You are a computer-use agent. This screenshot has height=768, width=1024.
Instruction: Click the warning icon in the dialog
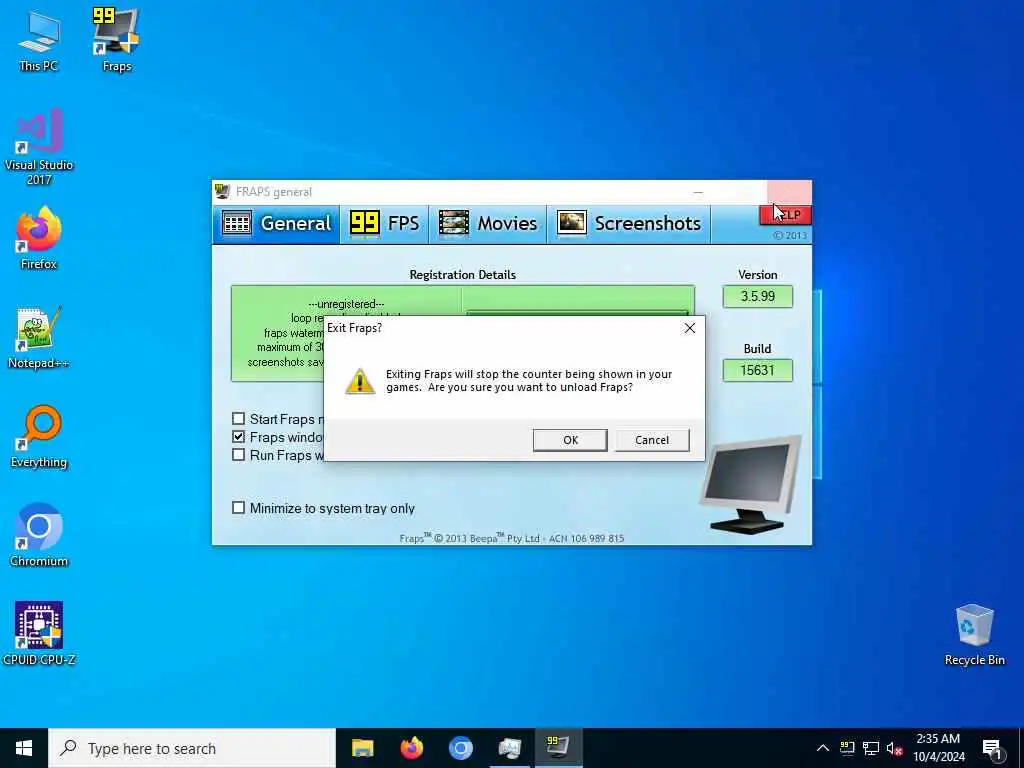[360, 381]
